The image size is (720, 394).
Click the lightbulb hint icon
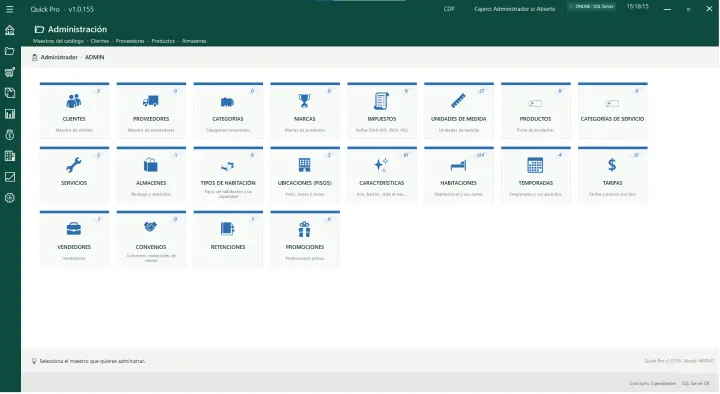coord(34,361)
